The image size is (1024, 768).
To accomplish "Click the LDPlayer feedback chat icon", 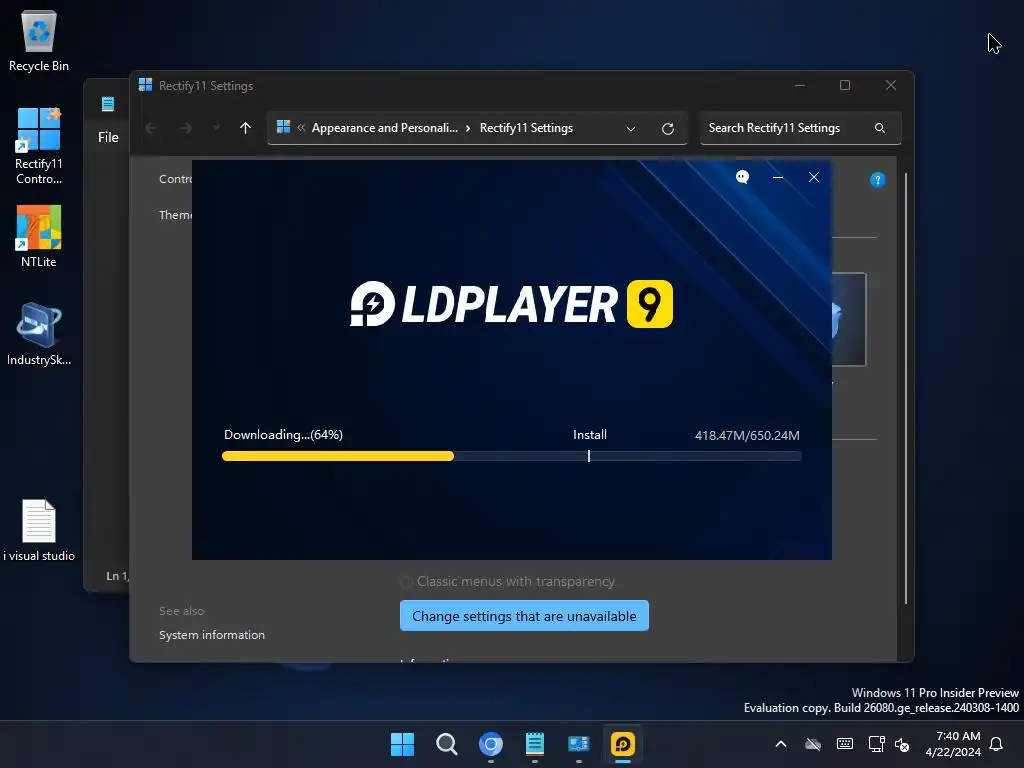I will pyautogui.click(x=743, y=177).
